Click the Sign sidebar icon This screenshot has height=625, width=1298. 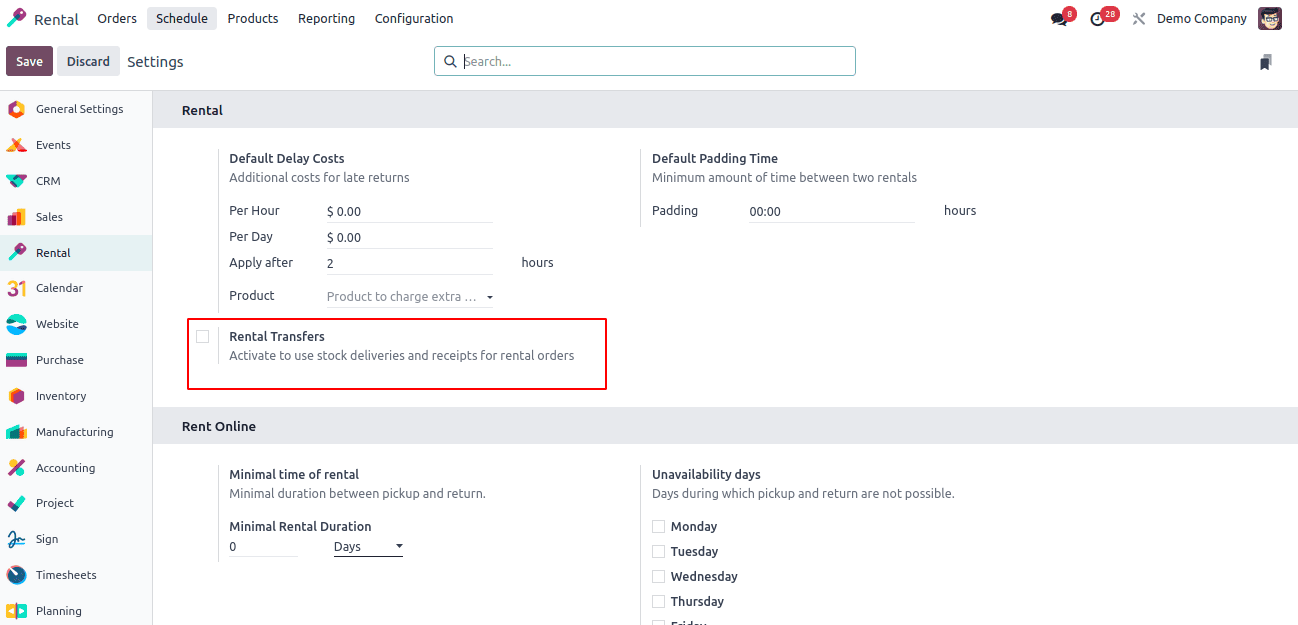tap(16, 539)
